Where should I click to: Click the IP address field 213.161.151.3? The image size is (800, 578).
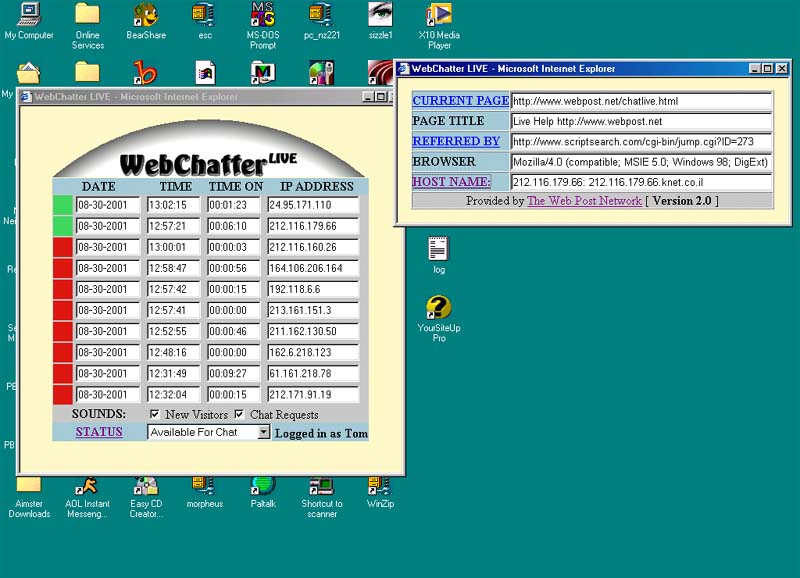click(313, 310)
